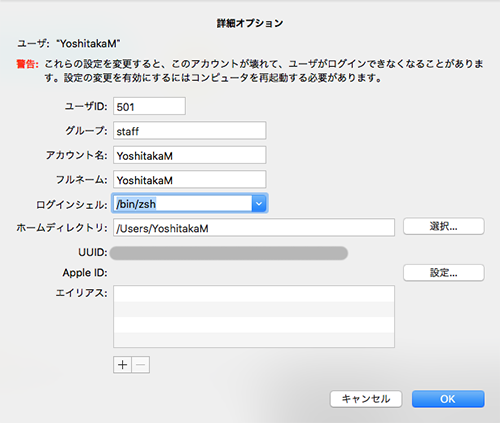Click the 詳細オプション dialog title
The width and height of the screenshot is (500, 423).
click(x=250, y=23)
